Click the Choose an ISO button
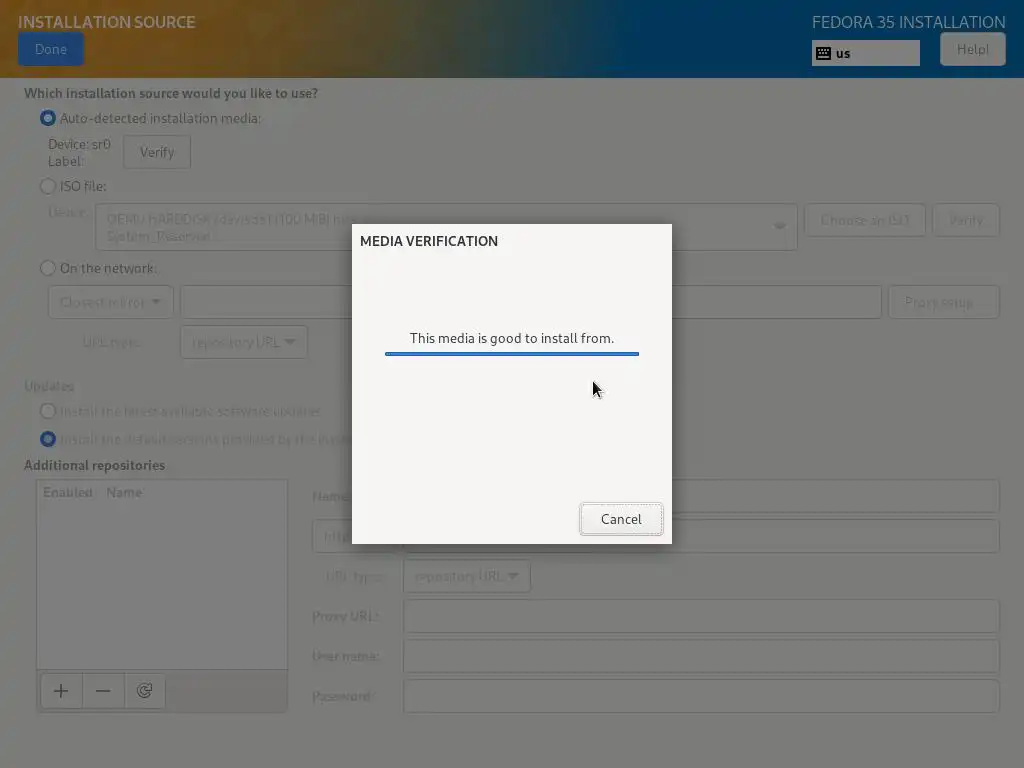The height and width of the screenshot is (768, 1024). coord(865,220)
